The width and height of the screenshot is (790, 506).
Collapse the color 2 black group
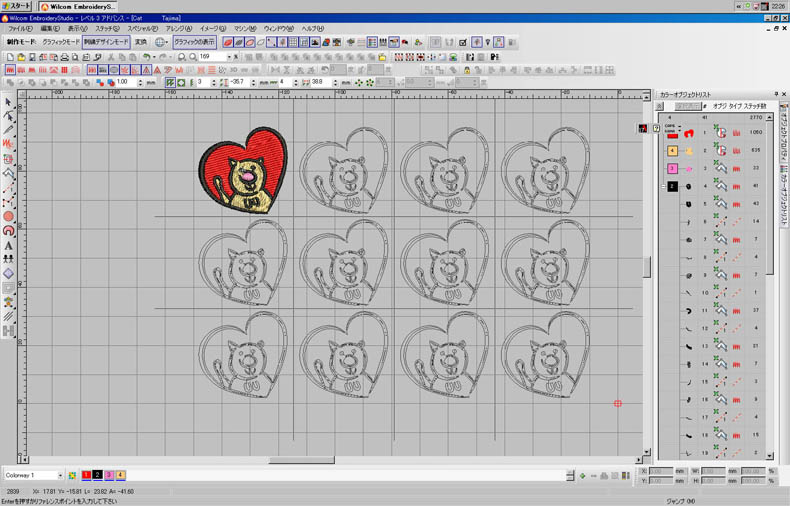(663, 186)
